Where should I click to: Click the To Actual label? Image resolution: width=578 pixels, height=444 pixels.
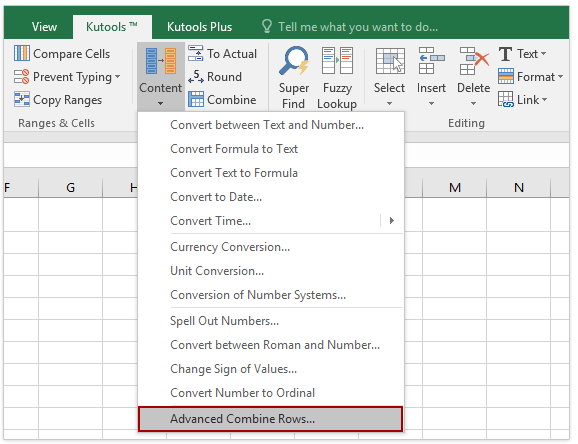[x=232, y=54]
